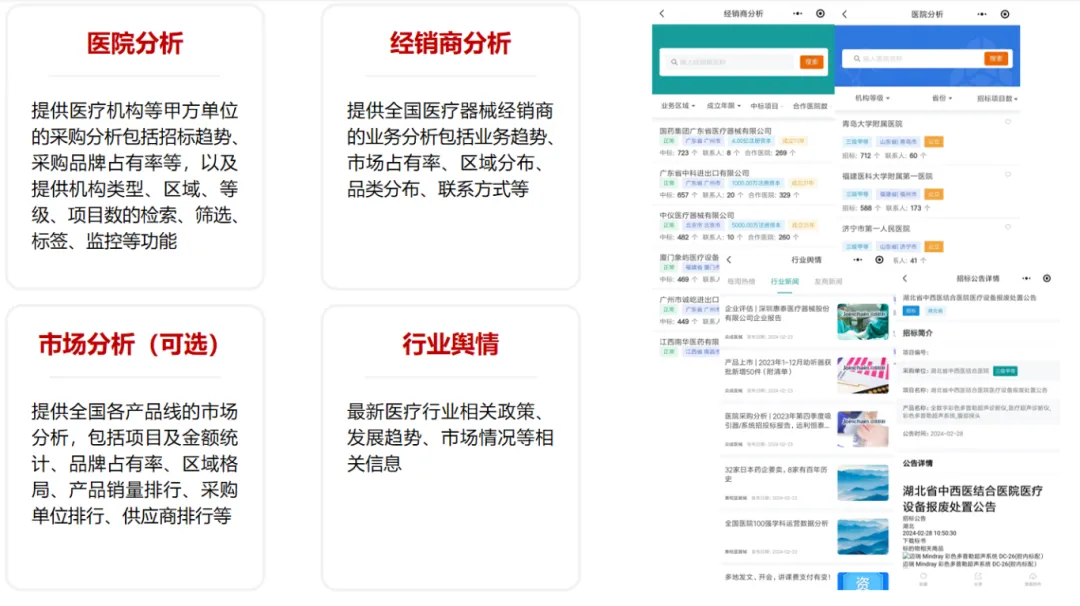Screen dimensions: 1080x606
Task: Select the 友商新闻 tab
Action: click(x=827, y=282)
